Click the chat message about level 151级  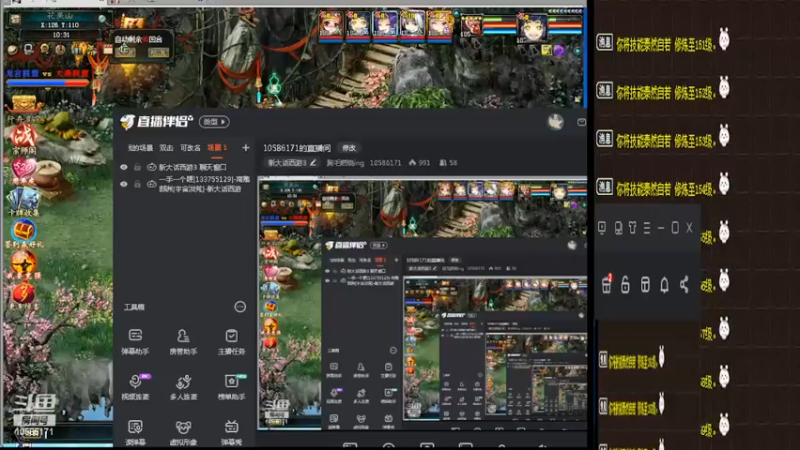(x=665, y=43)
